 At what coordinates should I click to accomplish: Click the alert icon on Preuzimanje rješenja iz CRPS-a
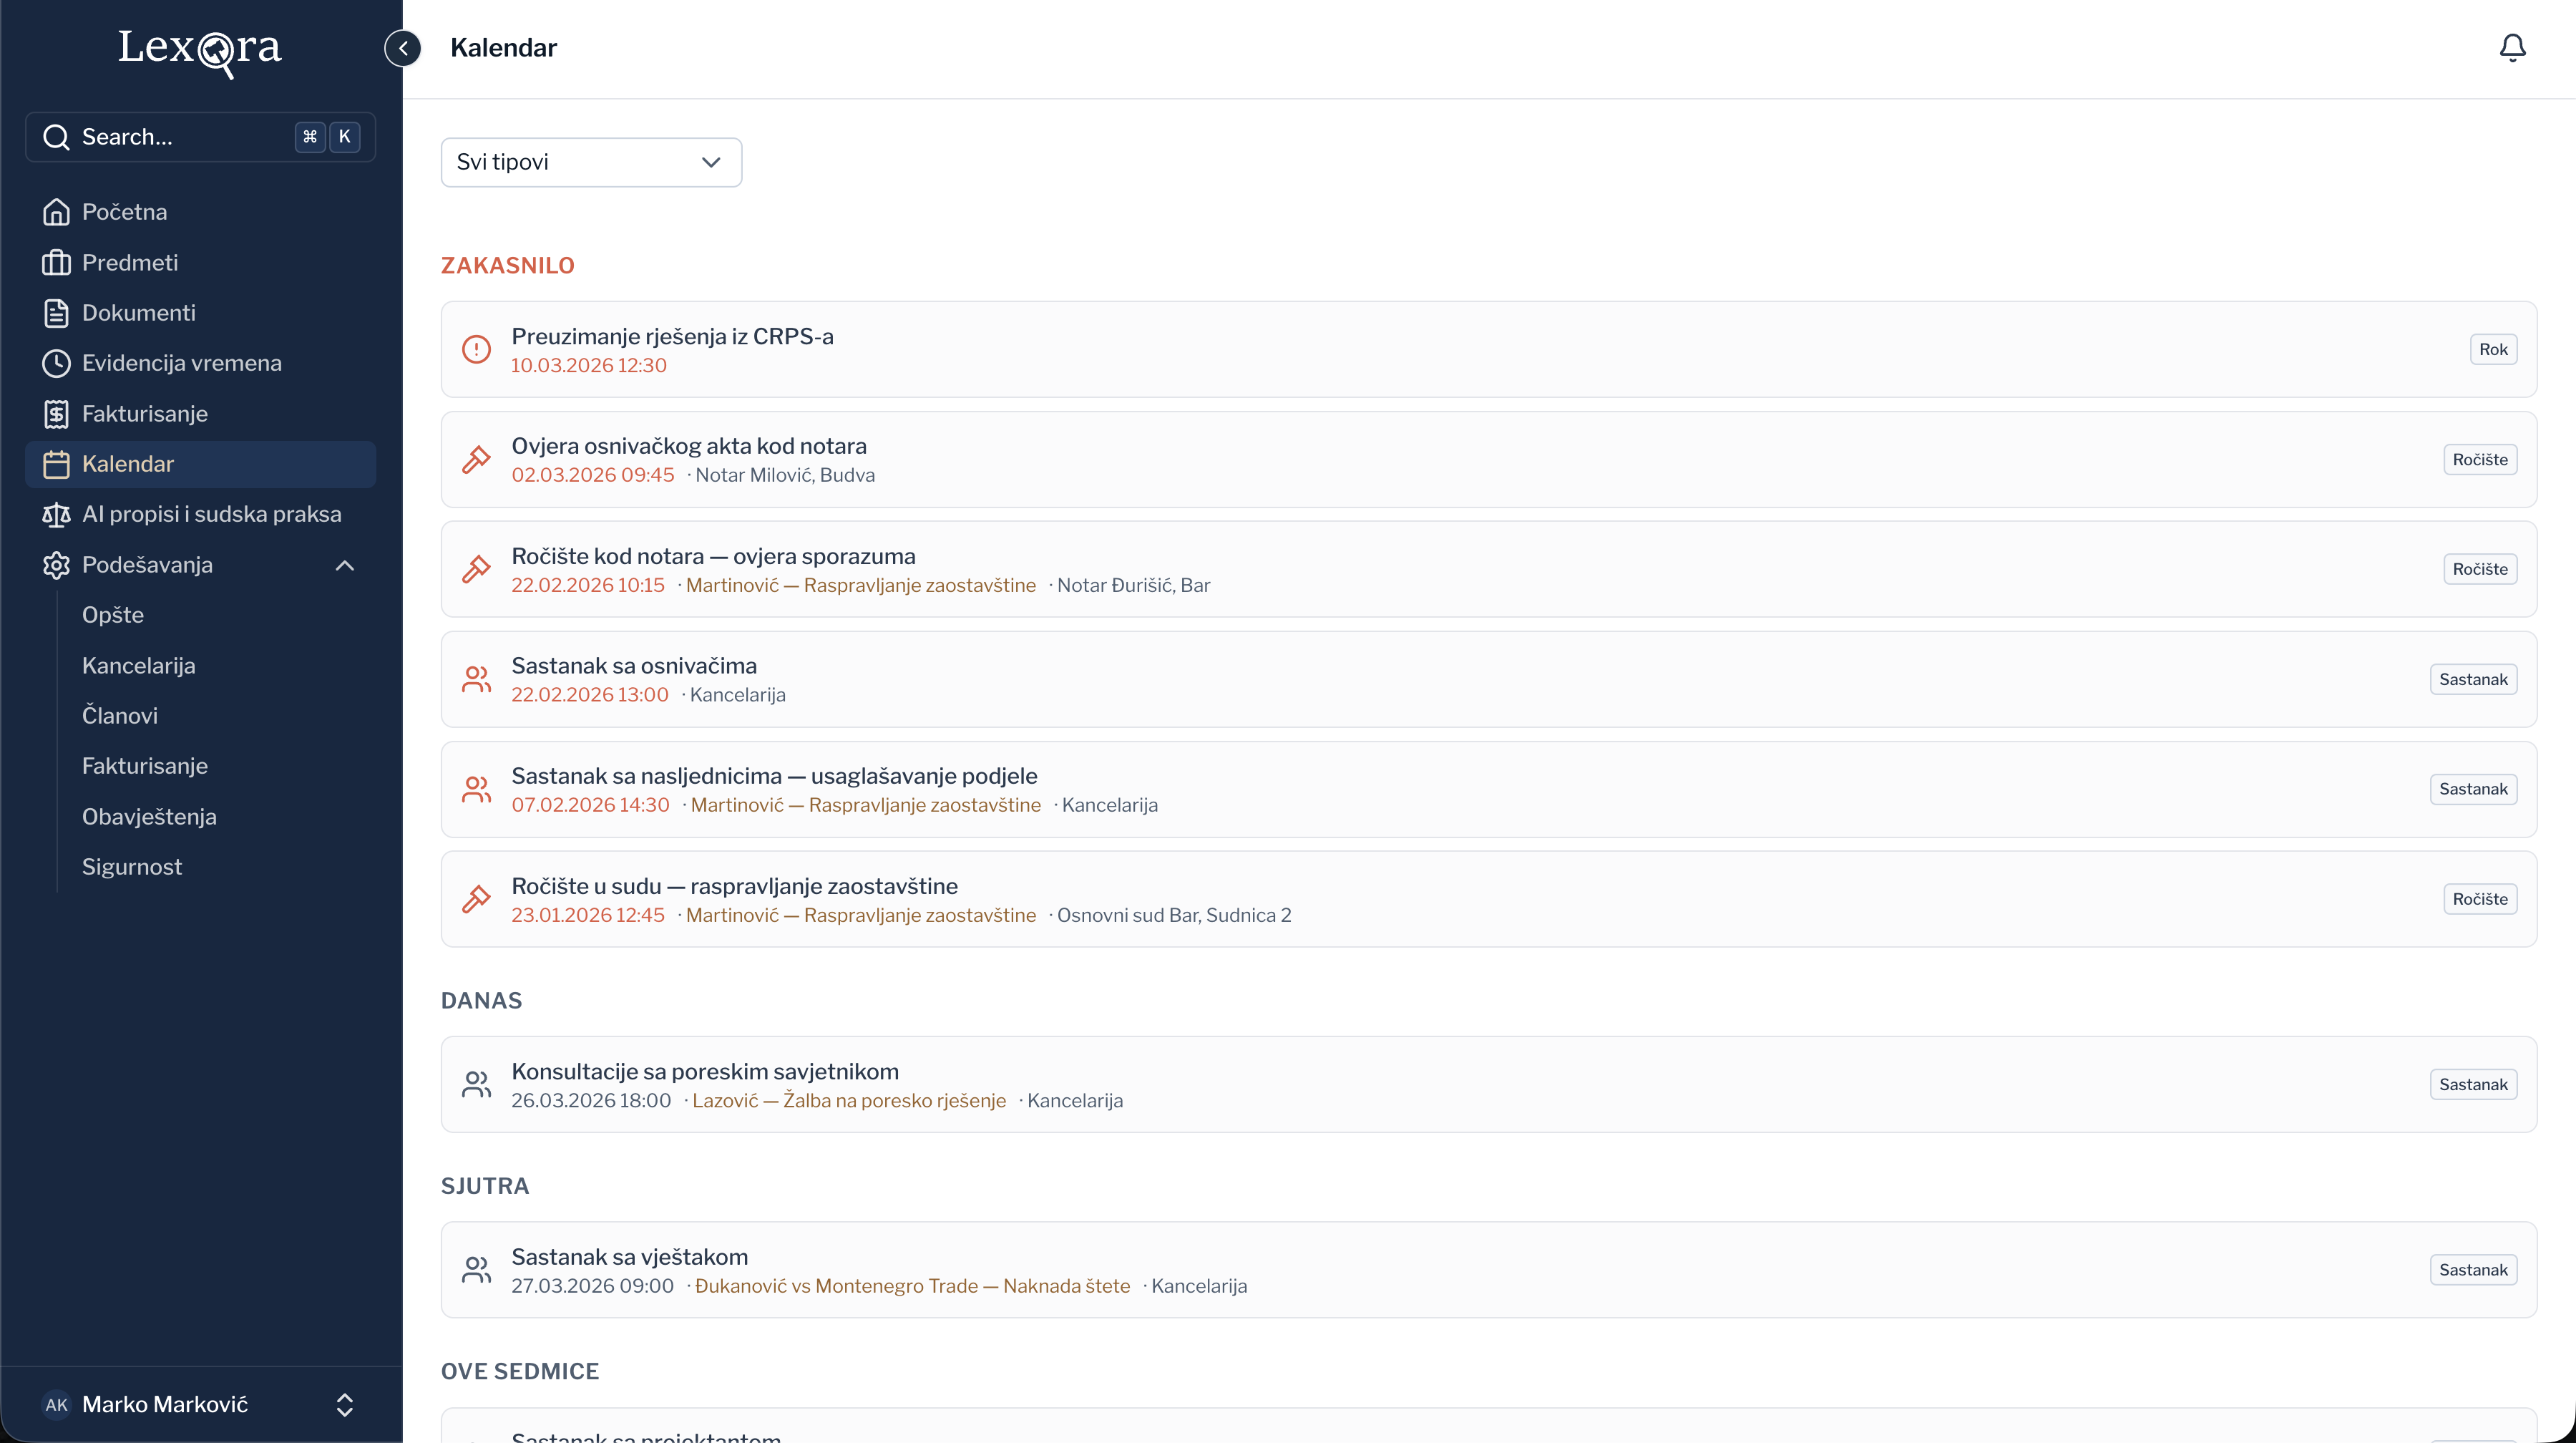pyautogui.click(x=476, y=349)
